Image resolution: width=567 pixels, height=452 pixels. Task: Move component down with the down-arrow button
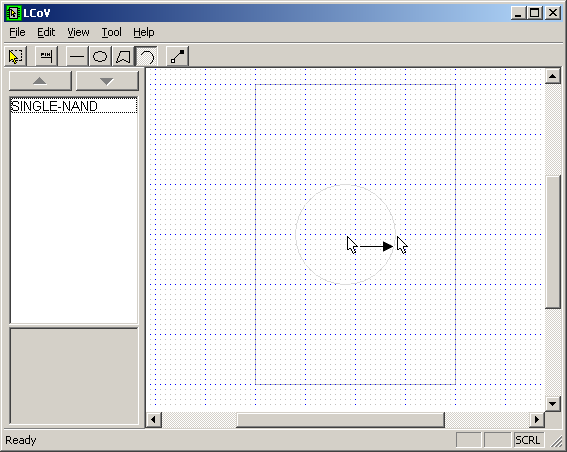point(107,81)
